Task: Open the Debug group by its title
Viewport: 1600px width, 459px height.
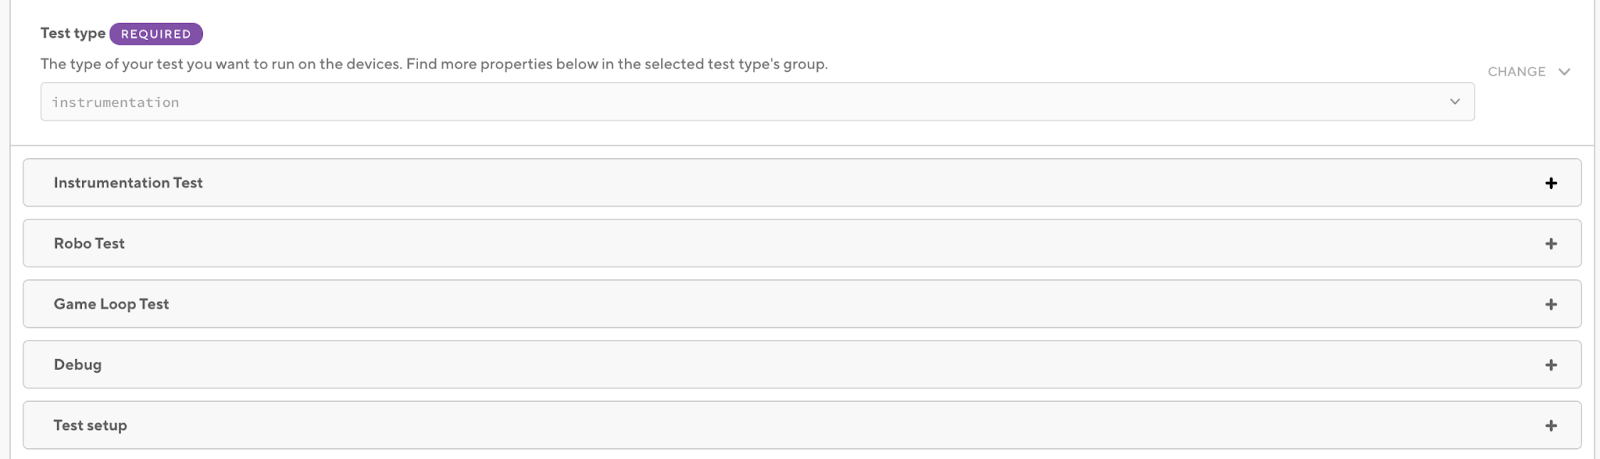Action: (78, 365)
